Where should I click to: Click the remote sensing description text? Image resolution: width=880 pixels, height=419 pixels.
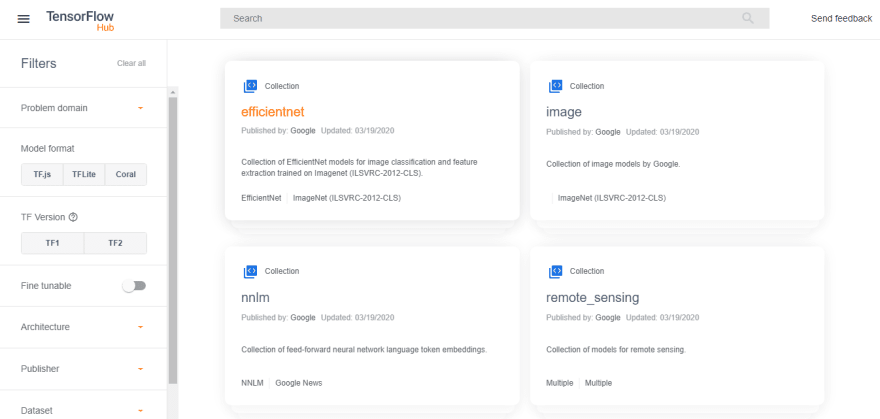pos(616,349)
